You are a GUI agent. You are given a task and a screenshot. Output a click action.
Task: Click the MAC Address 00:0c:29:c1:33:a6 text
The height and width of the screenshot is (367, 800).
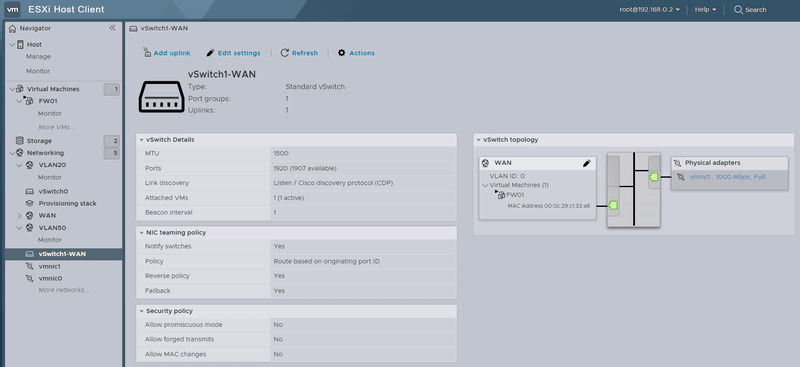548,206
